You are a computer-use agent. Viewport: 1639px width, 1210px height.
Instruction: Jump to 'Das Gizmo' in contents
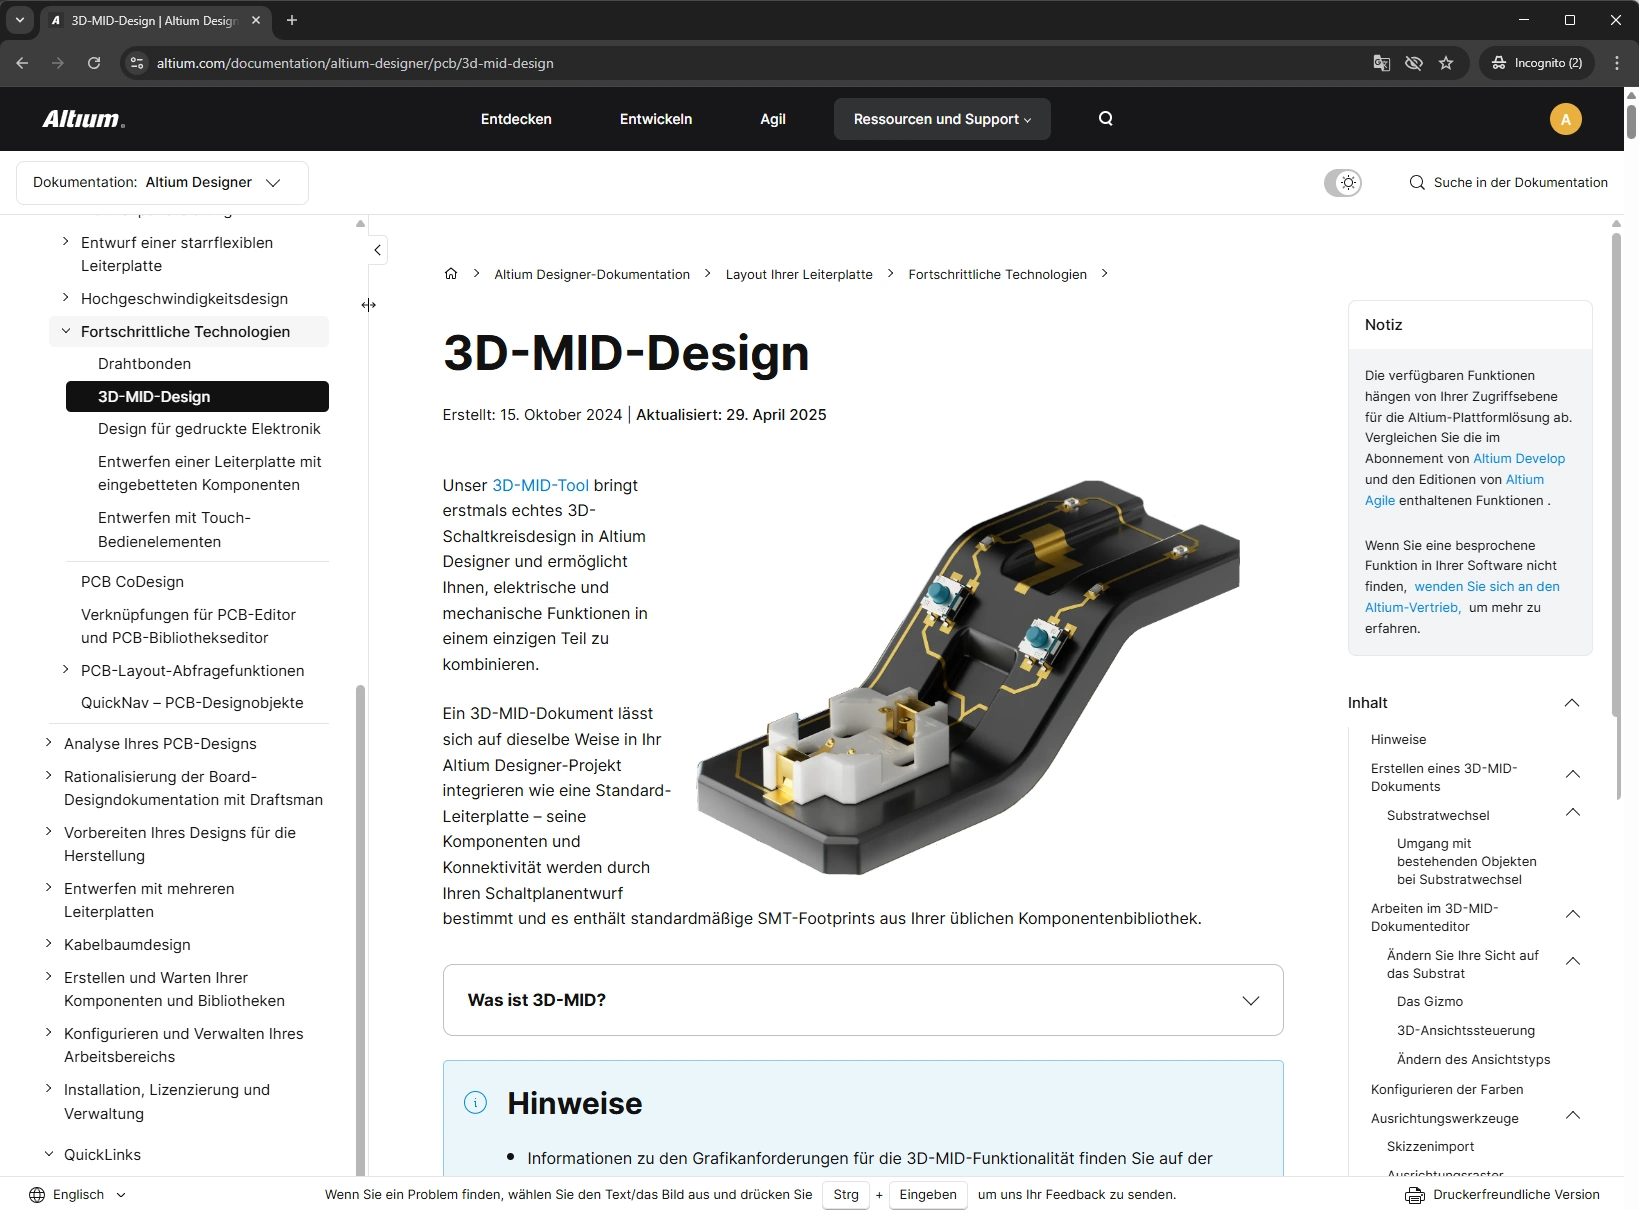coord(1430,1002)
